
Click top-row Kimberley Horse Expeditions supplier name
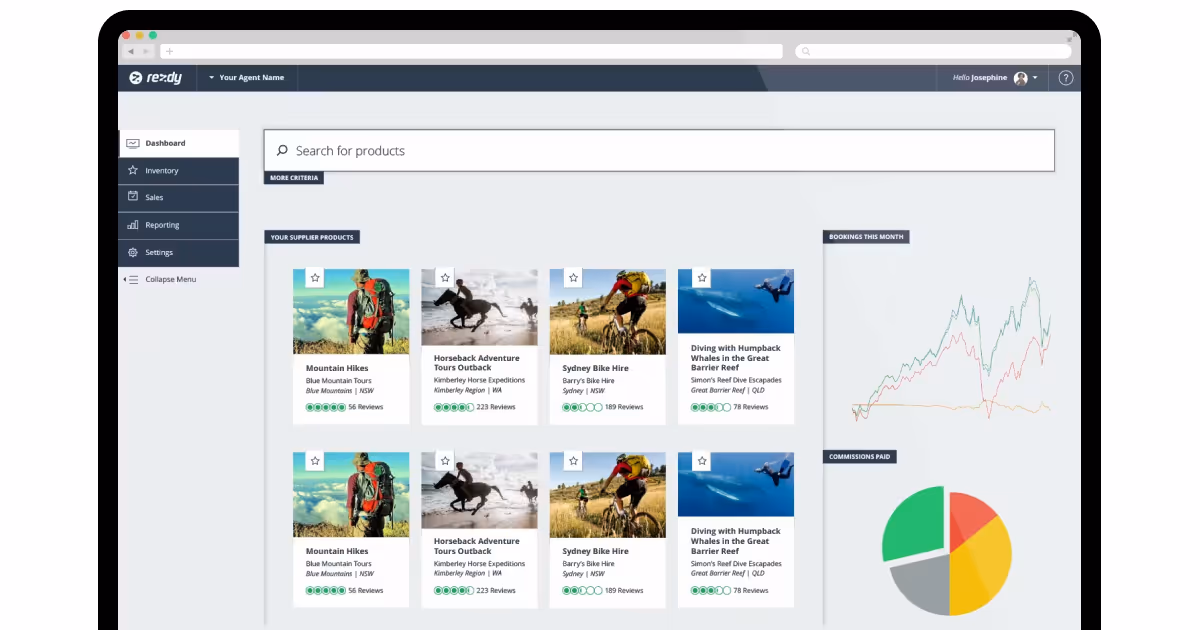480,381
